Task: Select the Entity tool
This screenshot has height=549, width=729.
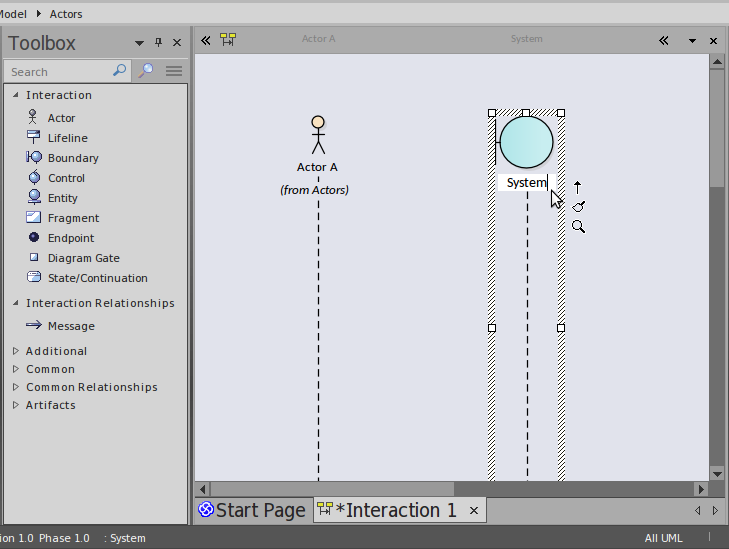Action: click(x=62, y=198)
